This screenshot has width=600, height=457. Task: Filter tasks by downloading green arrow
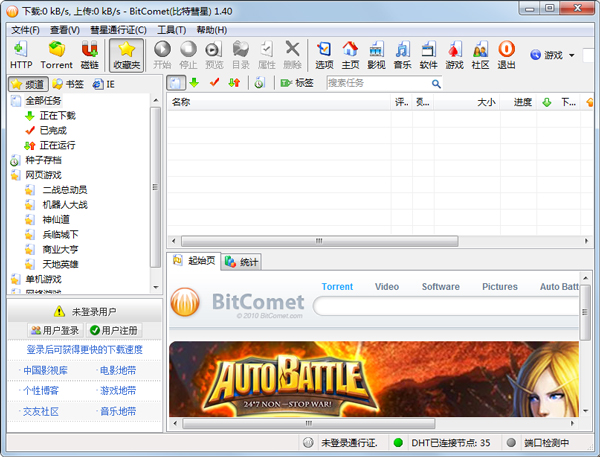pyautogui.click(x=194, y=82)
